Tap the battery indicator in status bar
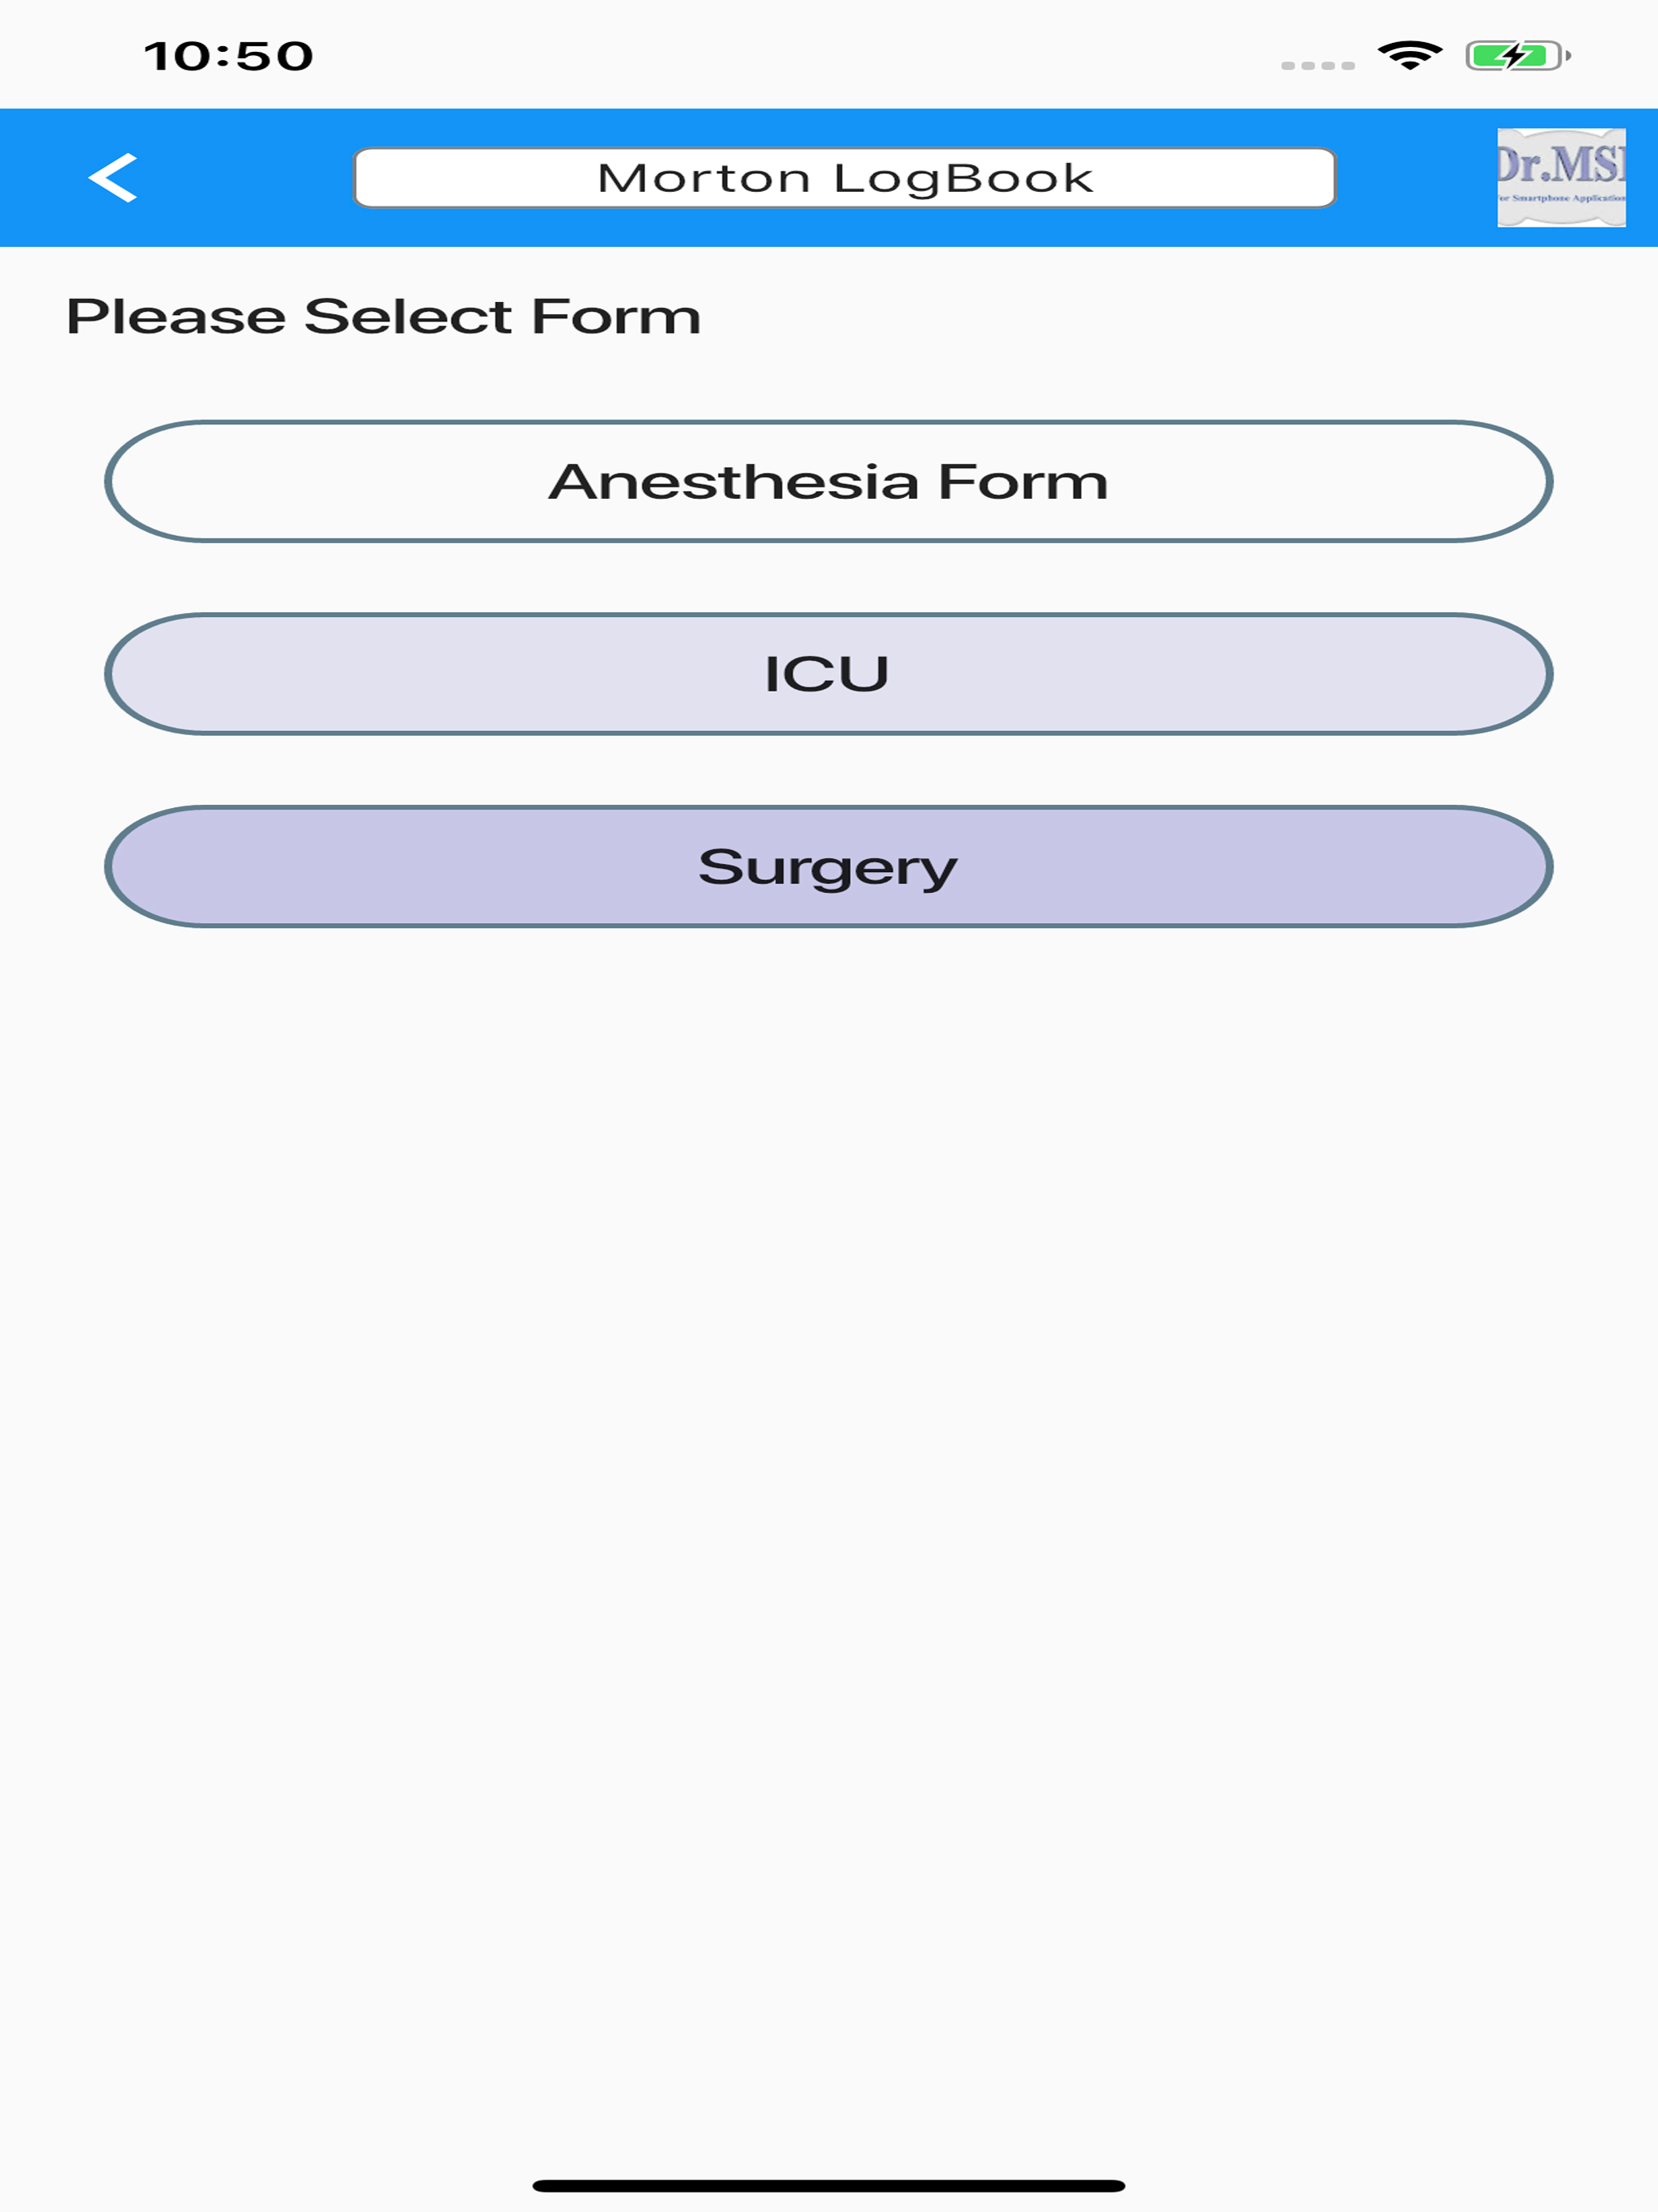1658x2212 pixels. (1516, 55)
